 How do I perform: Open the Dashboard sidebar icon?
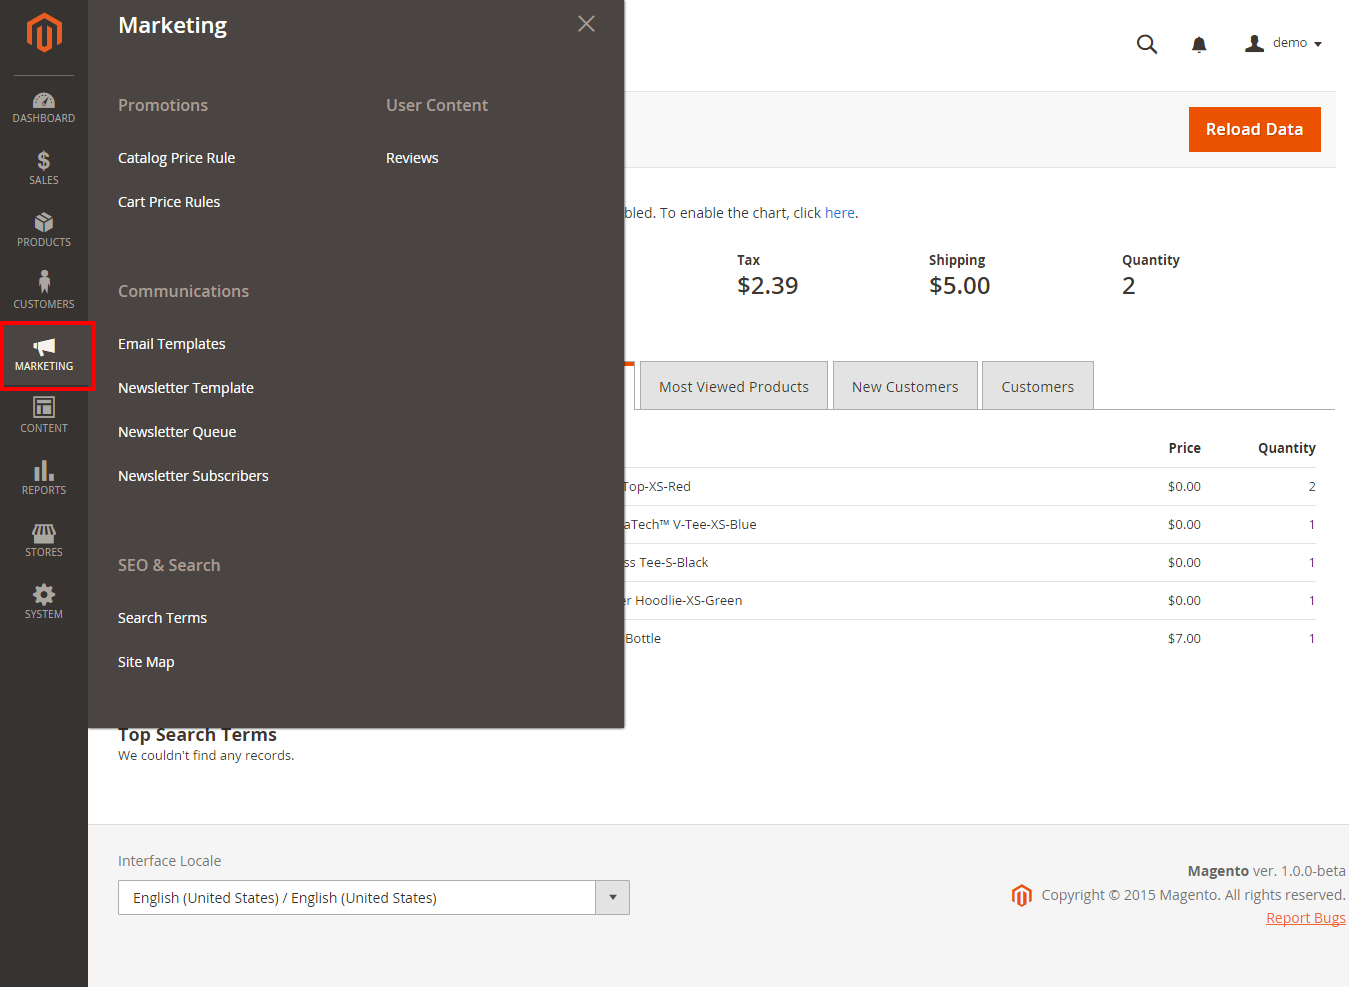click(44, 107)
